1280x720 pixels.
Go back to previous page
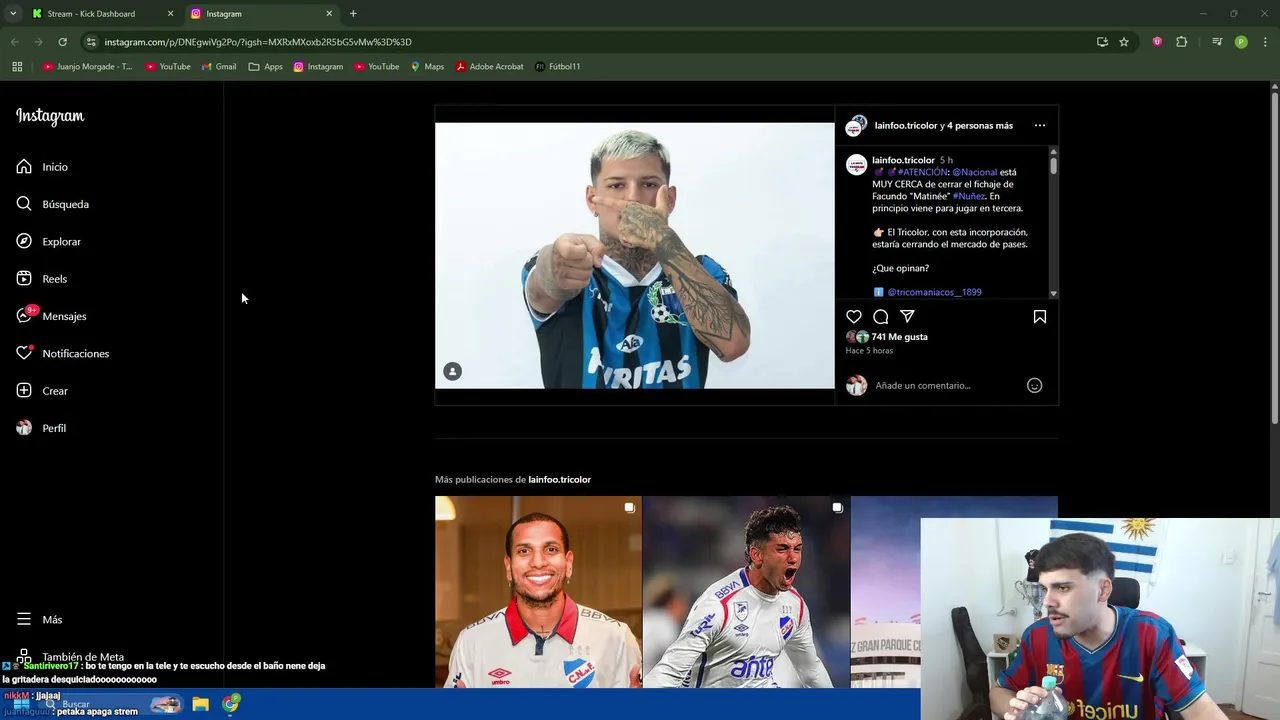(x=14, y=42)
